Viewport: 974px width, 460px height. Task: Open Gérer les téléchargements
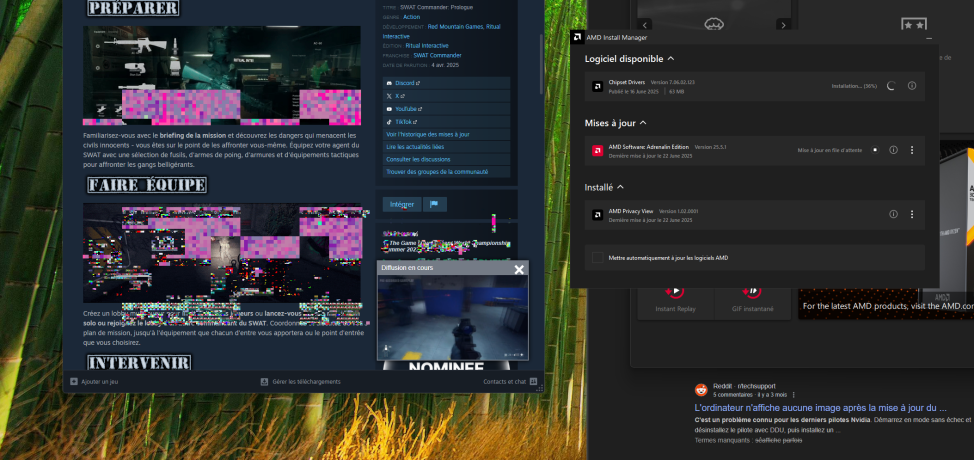(x=306, y=382)
